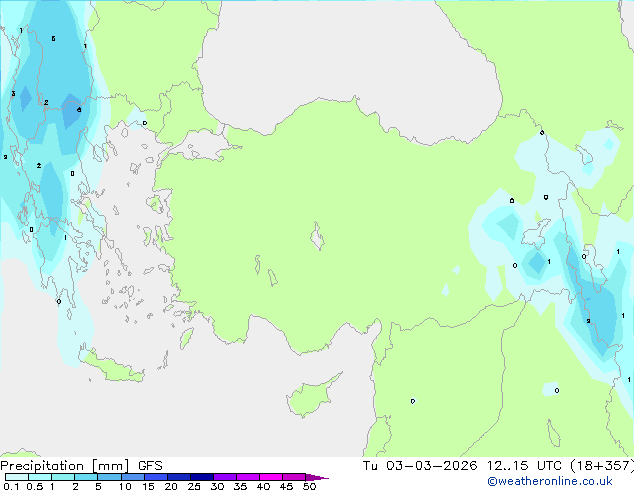Click the 10–15 mm legend swatch
Viewport: 634px width, 490px height.
(x=133, y=477)
